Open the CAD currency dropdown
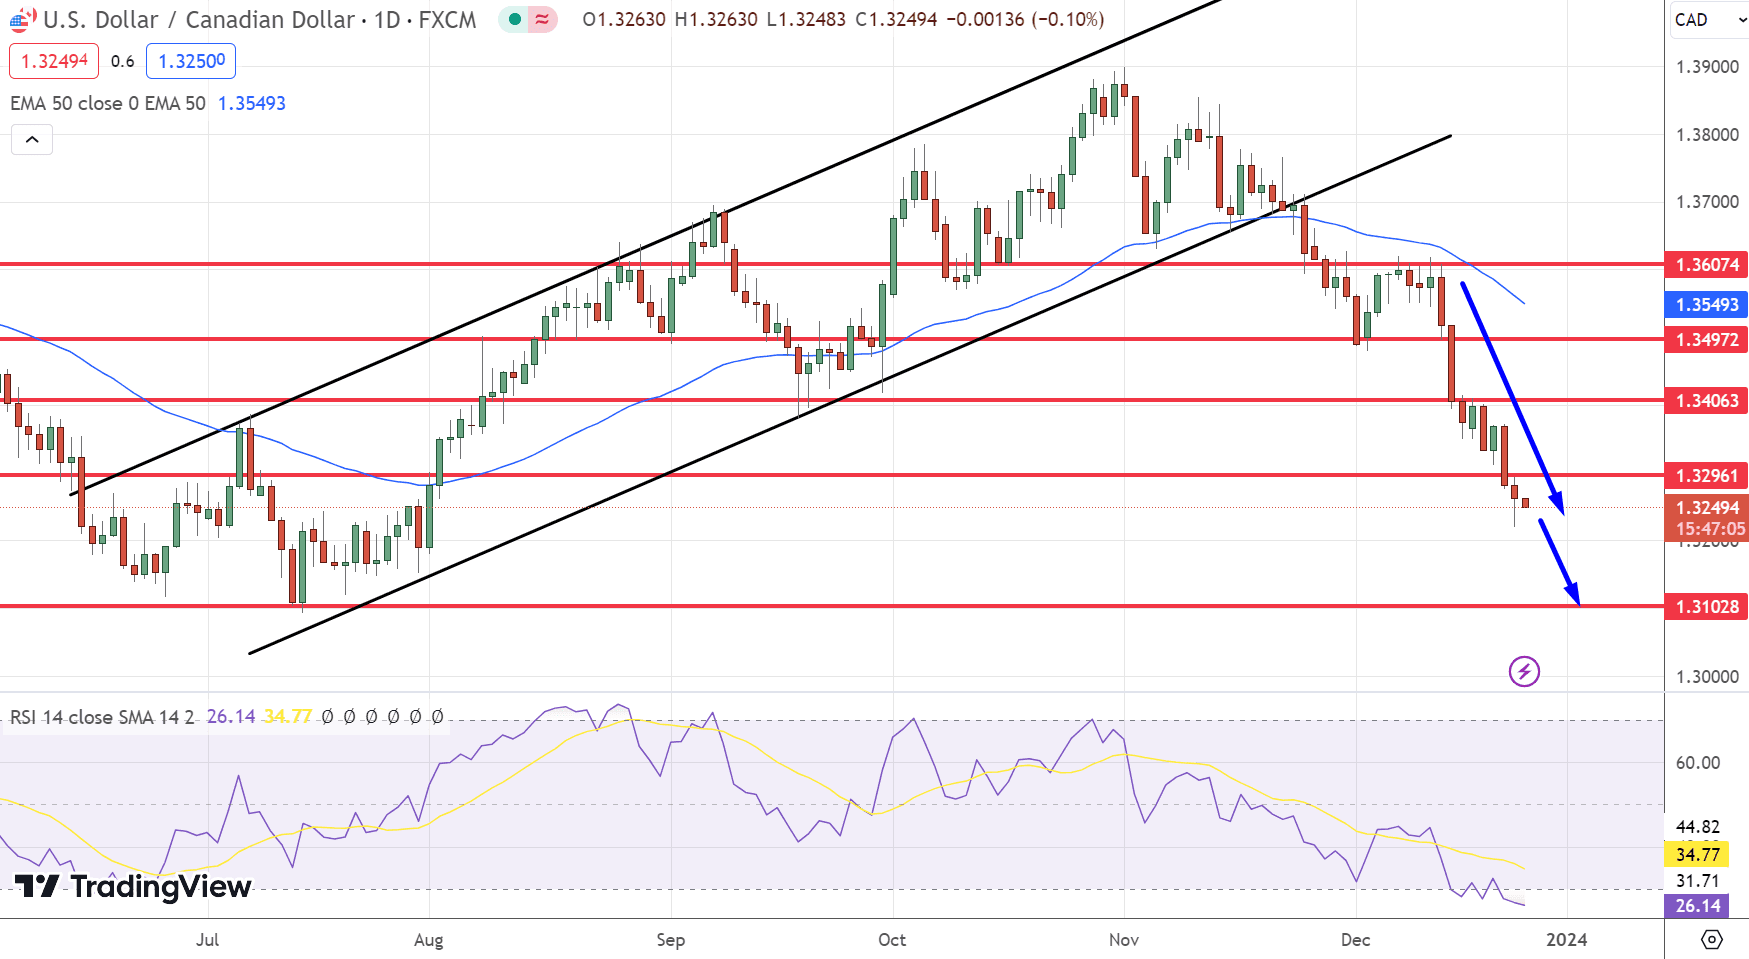Screen dimensions: 1749x959 pyautogui.click(x=1709, y=20)
